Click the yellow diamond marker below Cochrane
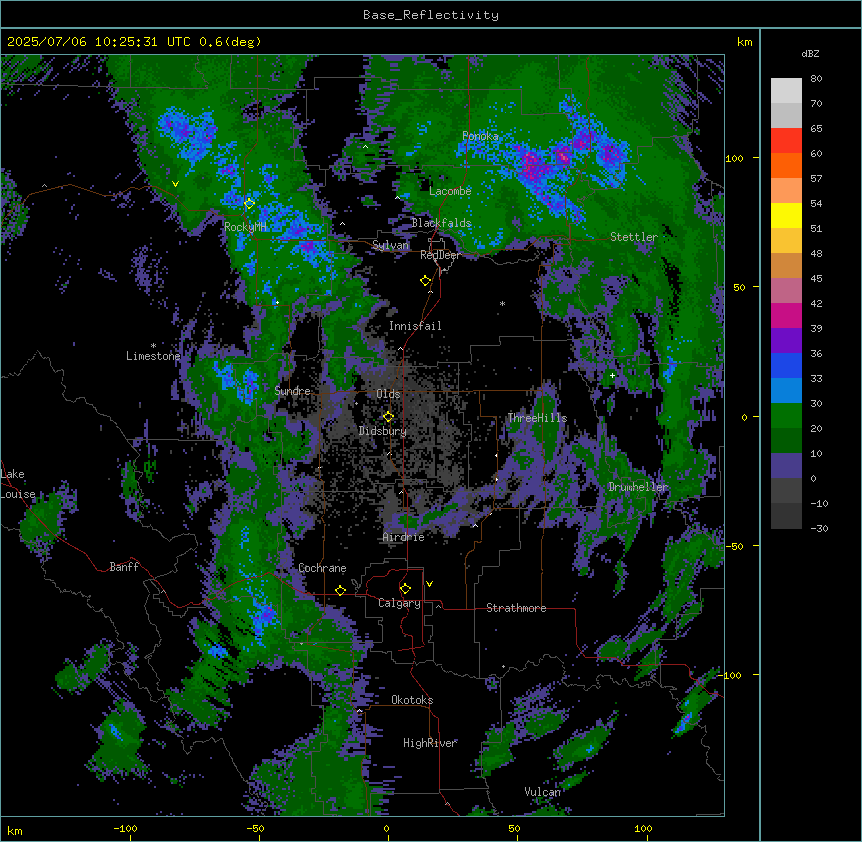Viewport: 862px width, 842px height. coord(340,590)
